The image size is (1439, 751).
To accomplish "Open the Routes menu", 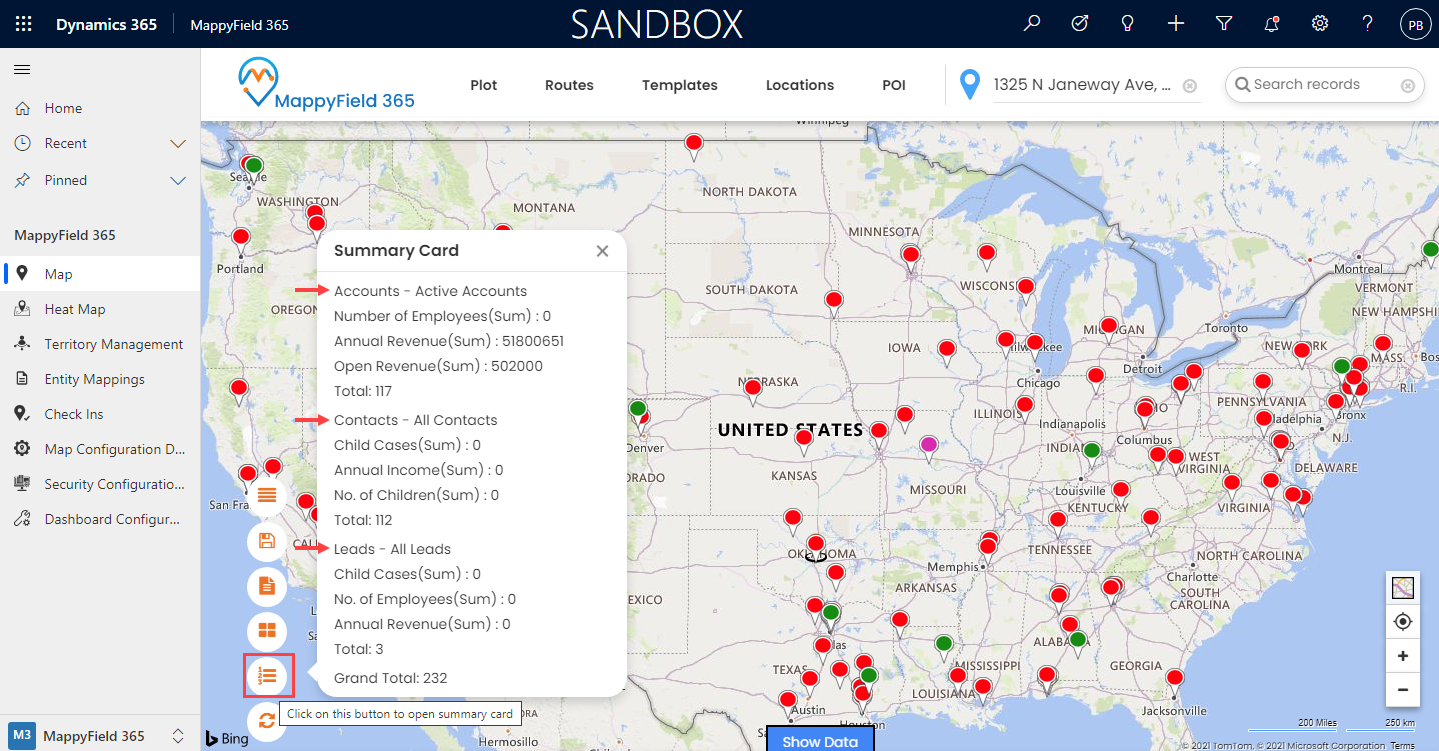I will tap(569, 85).
